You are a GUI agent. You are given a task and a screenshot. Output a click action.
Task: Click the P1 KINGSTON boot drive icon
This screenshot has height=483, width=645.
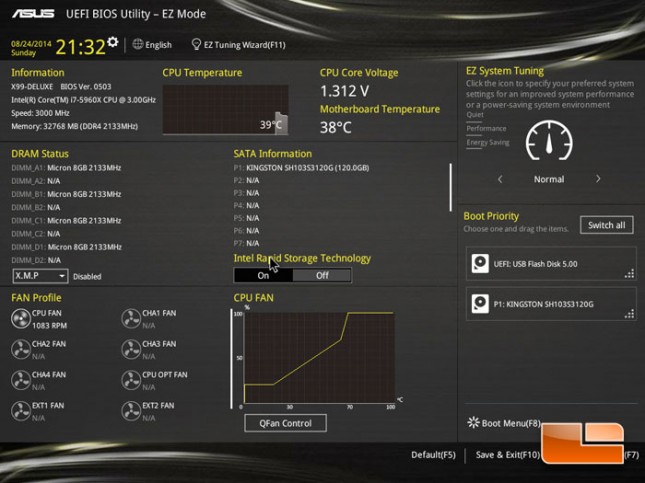480,304
